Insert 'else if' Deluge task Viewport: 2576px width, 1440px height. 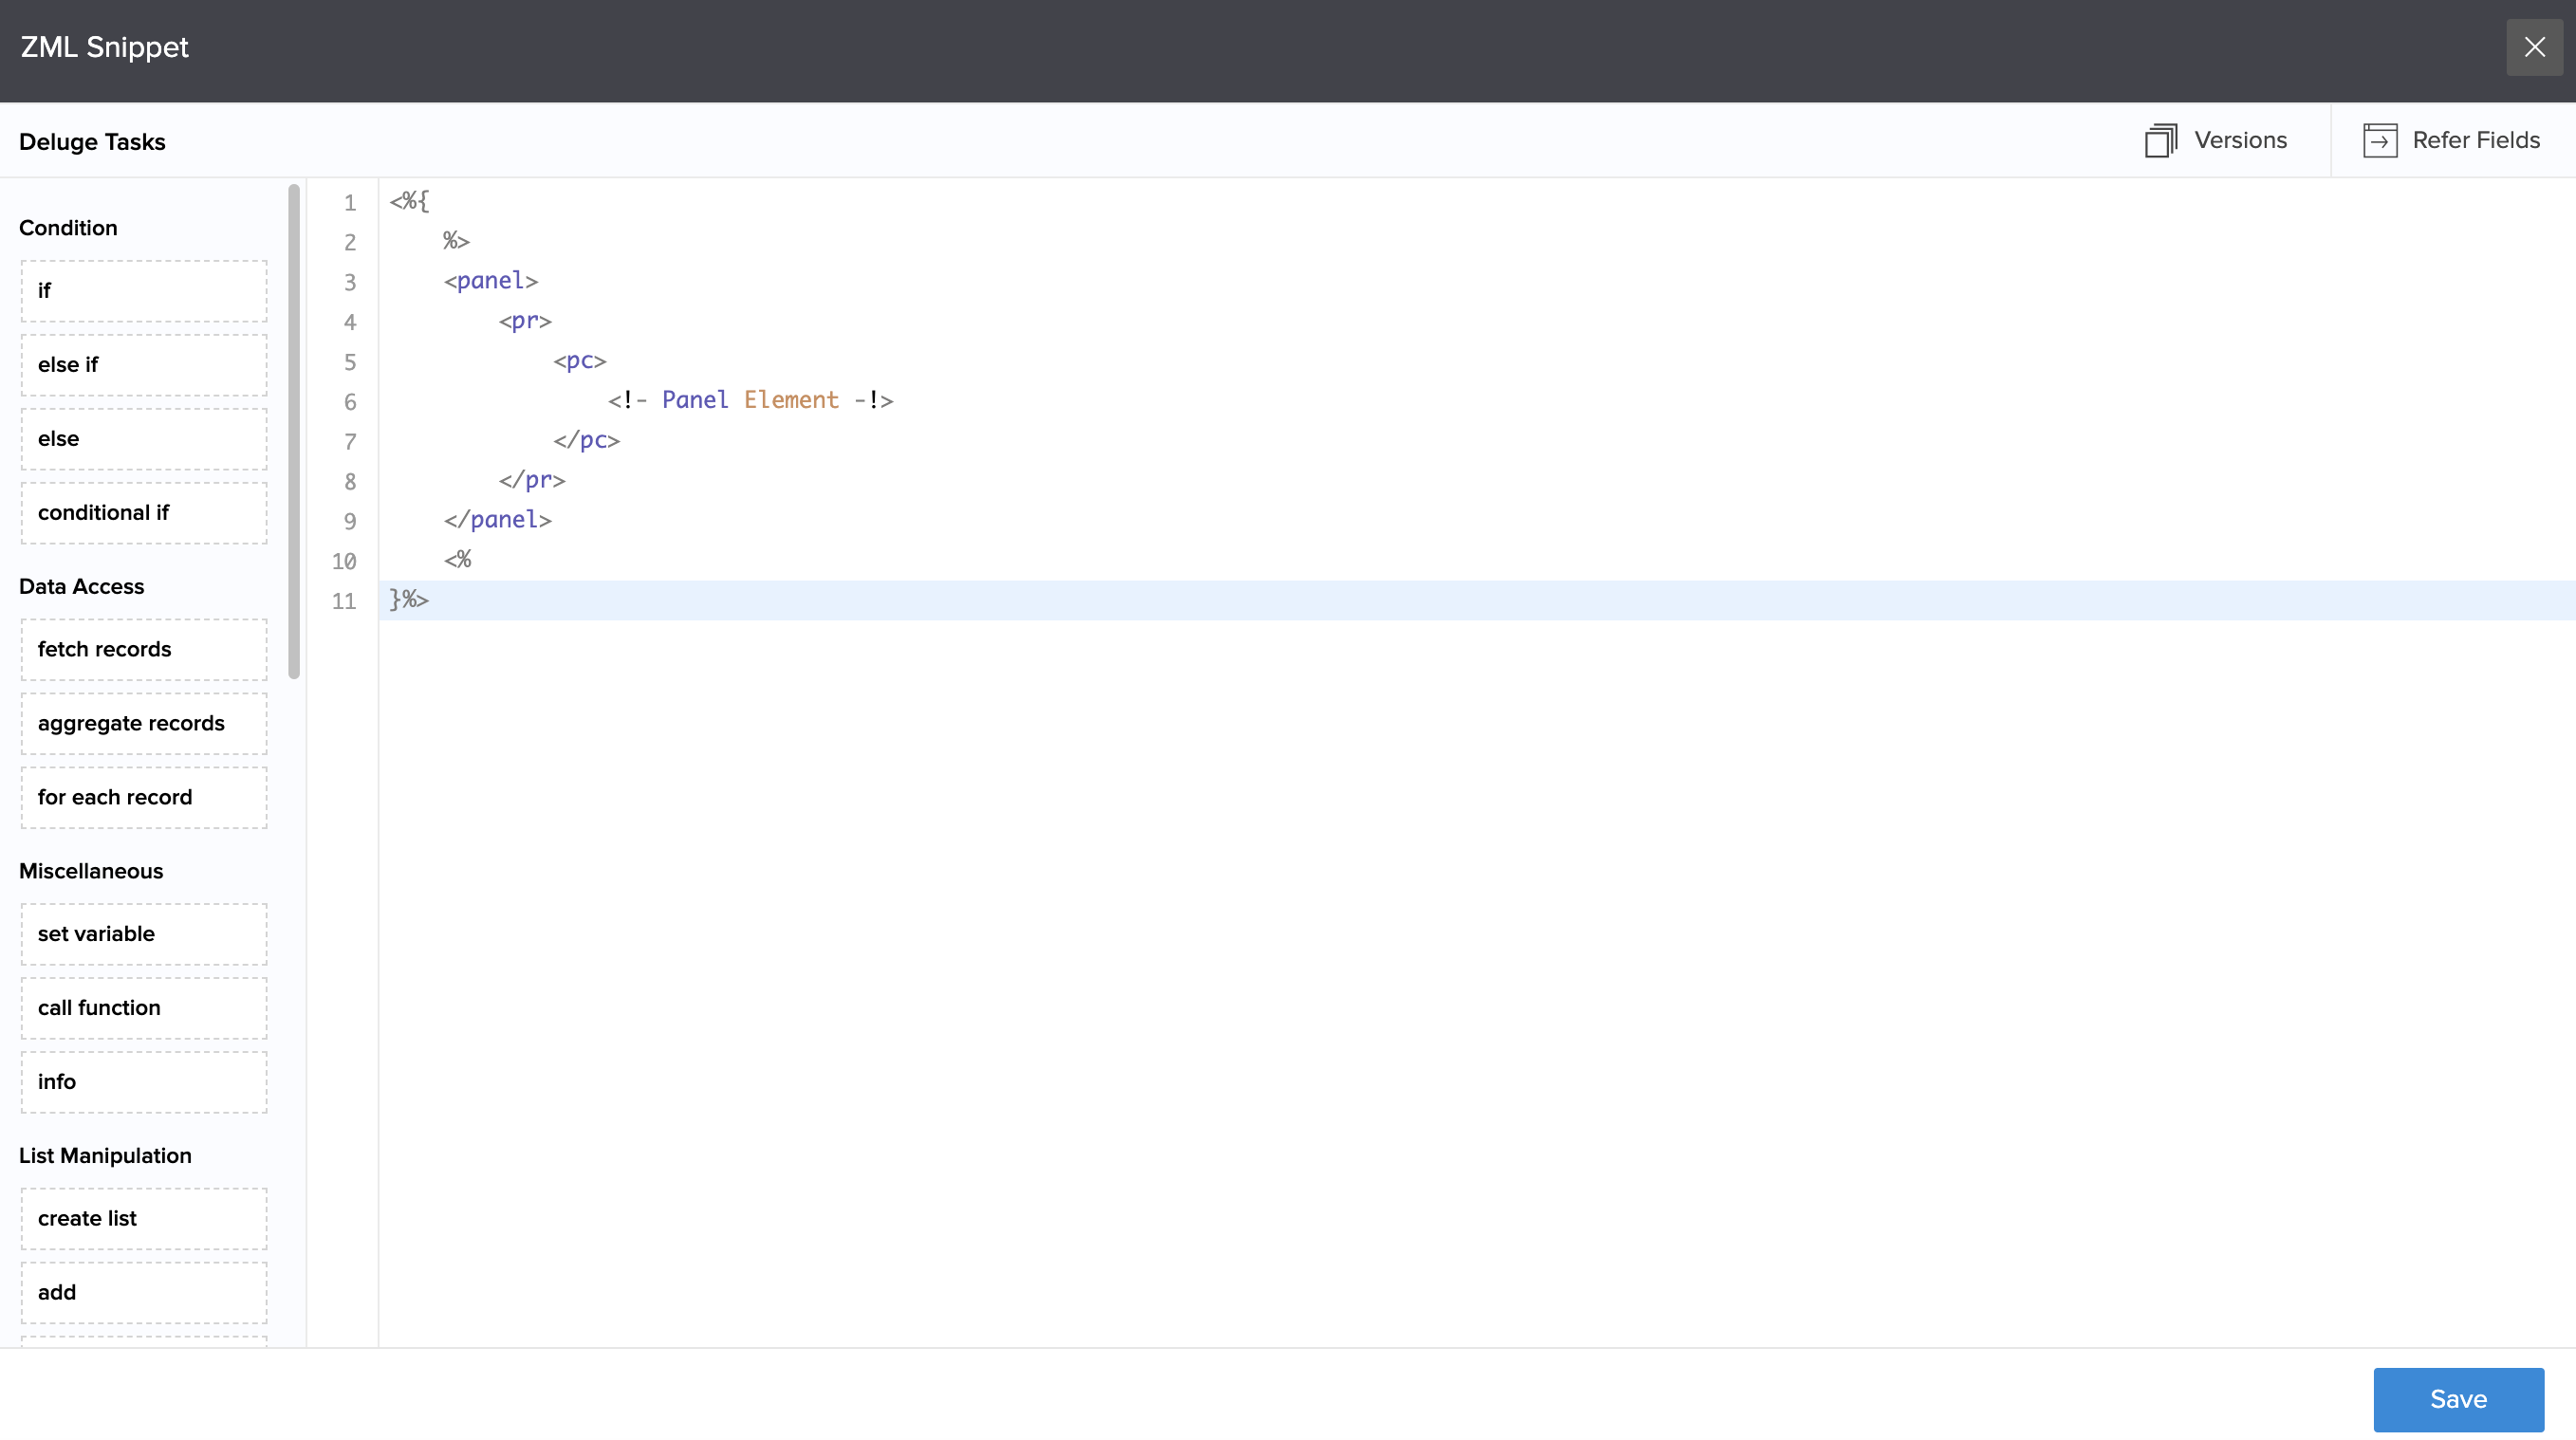click(144, 365)
